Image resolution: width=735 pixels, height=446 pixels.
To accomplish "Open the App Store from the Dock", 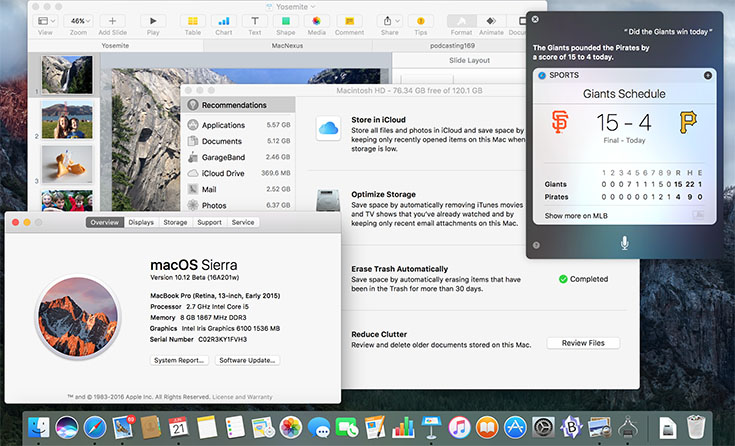I will click(515, 427).
